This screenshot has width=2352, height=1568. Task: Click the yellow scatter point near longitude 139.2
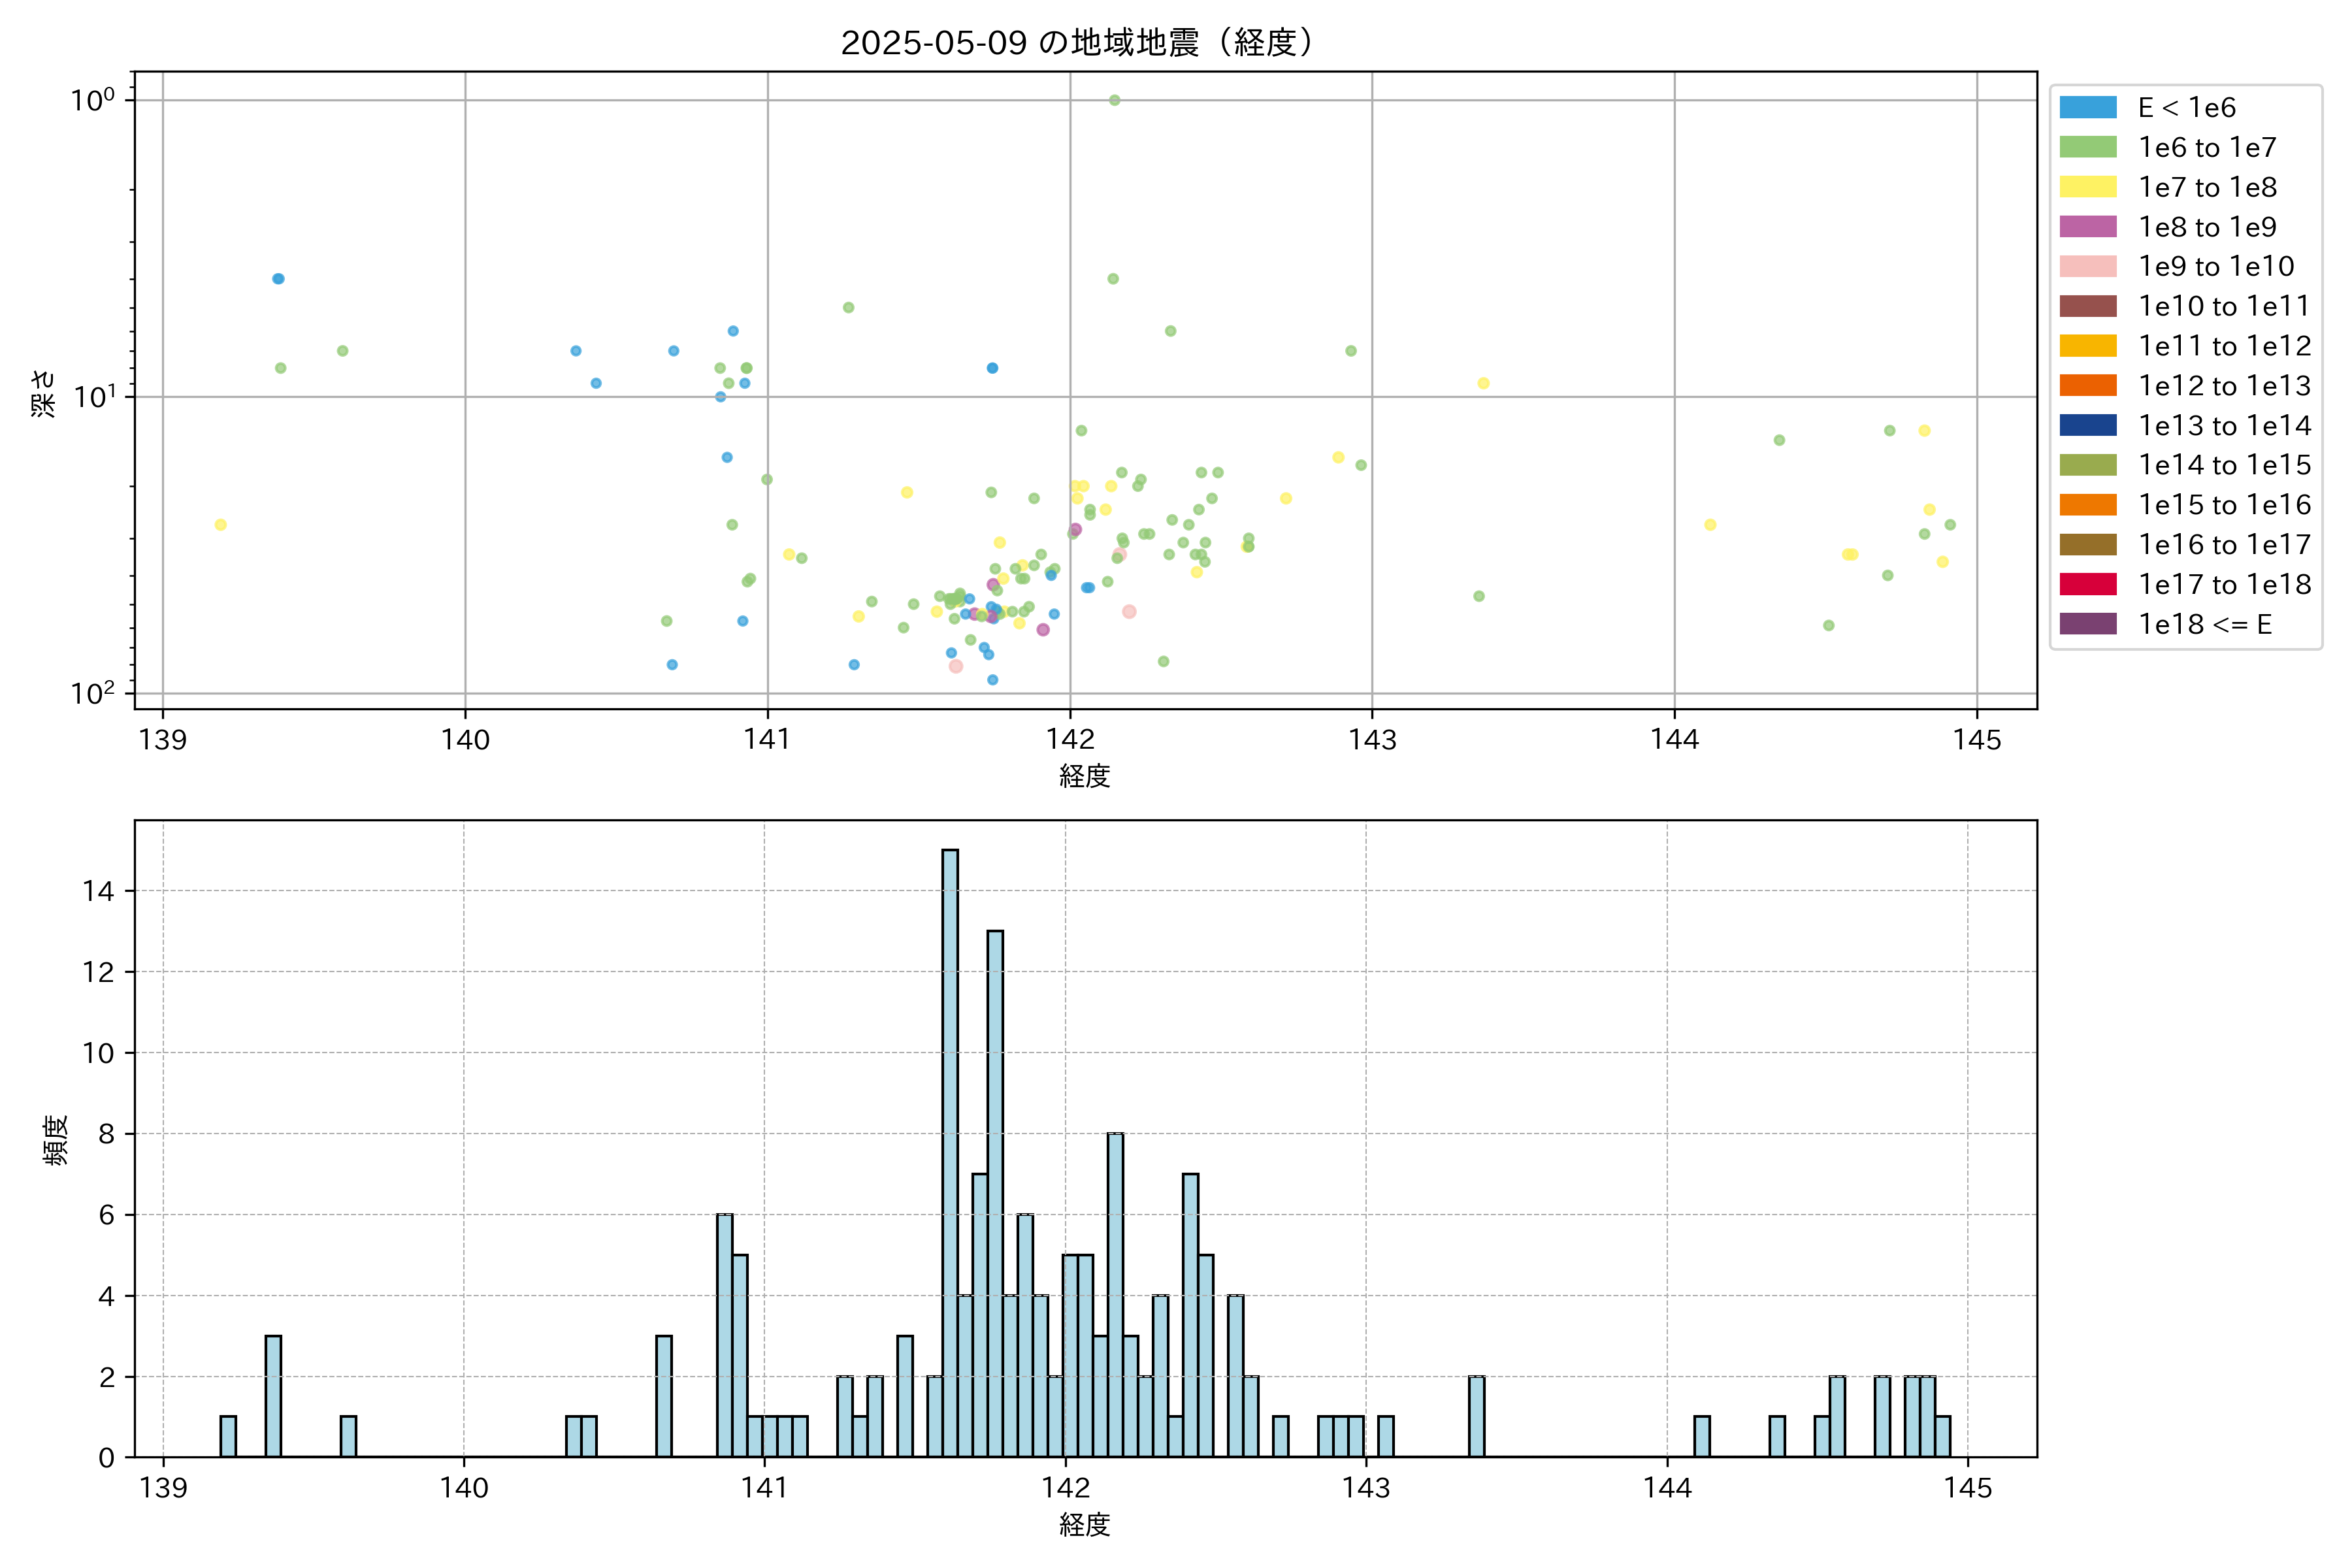pyautogui.click(x=221, y=525)
